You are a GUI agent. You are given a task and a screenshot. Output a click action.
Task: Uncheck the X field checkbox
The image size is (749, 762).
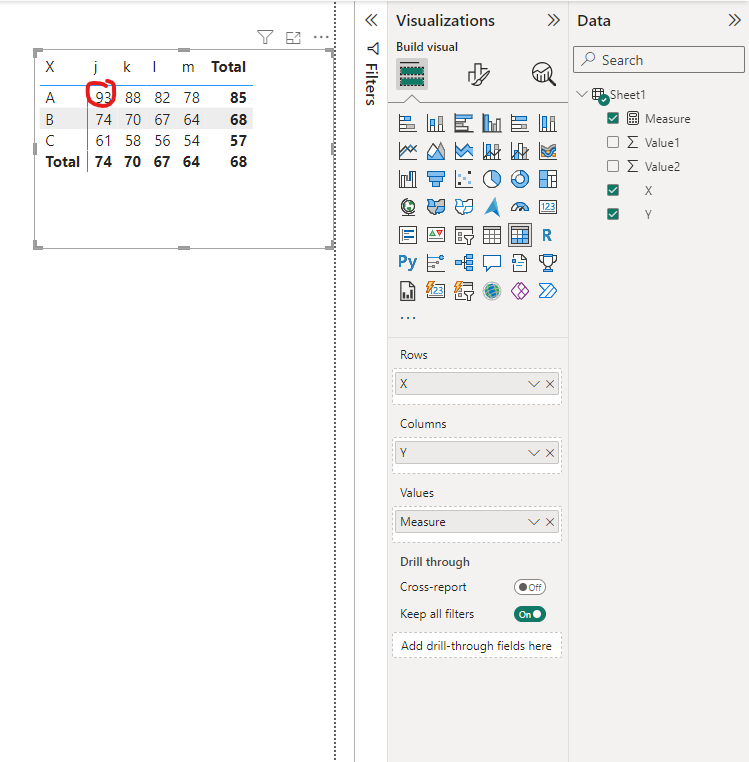click(613, 190)
